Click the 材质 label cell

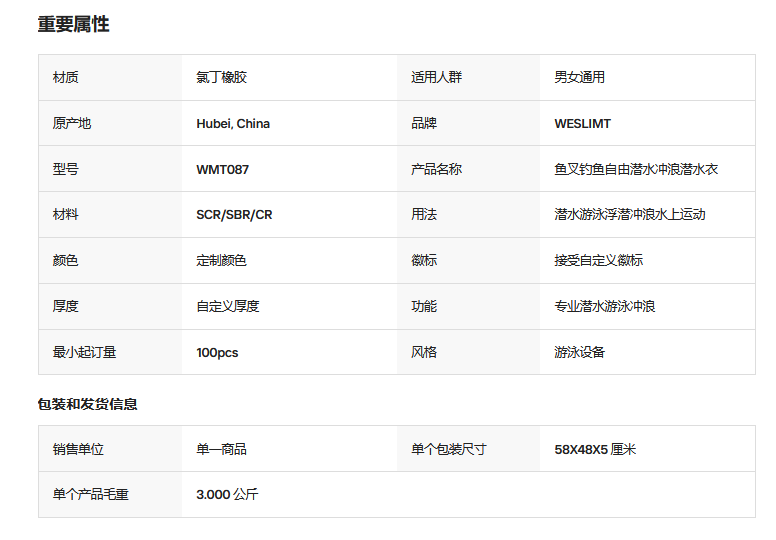[x=110, y=78]
